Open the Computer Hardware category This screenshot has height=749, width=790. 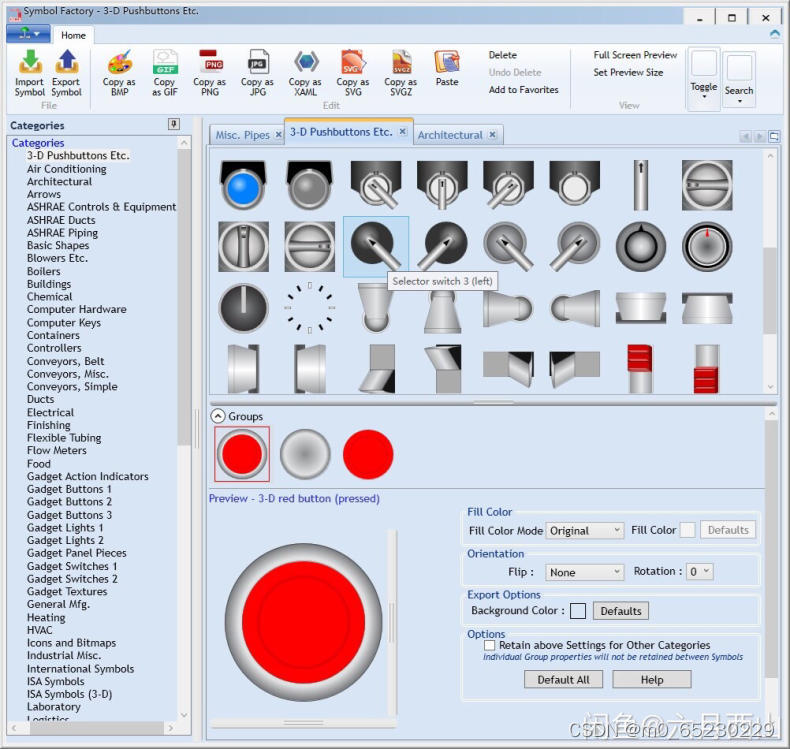point(77,309)
